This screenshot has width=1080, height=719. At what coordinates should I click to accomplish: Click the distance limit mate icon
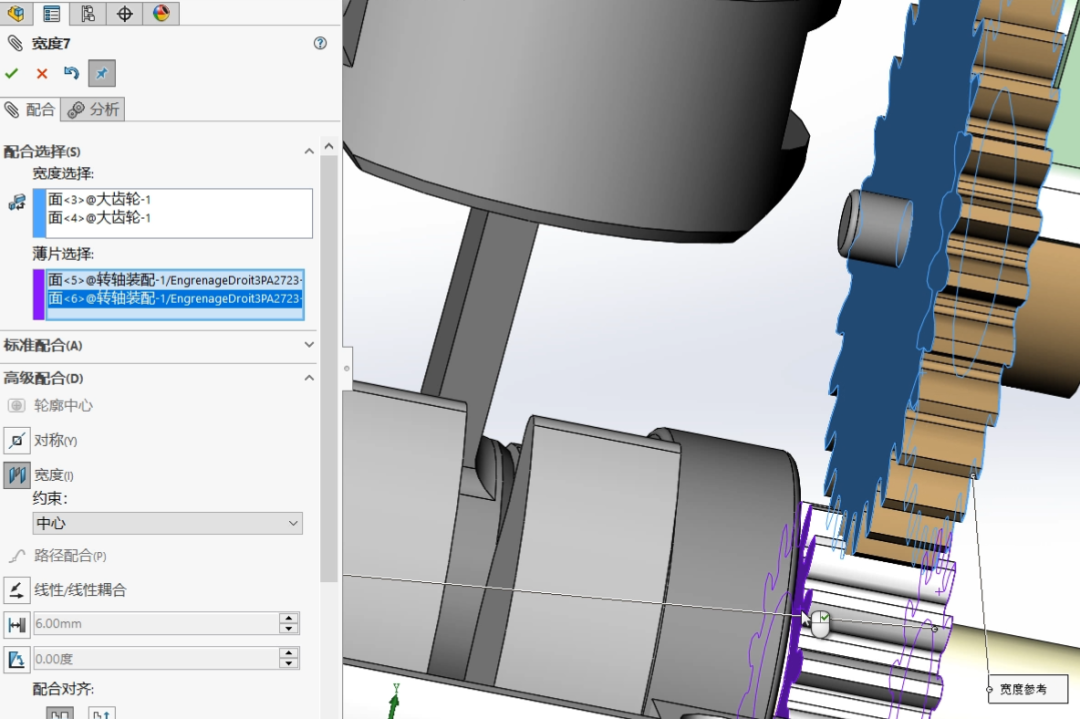tap(17, 625)
